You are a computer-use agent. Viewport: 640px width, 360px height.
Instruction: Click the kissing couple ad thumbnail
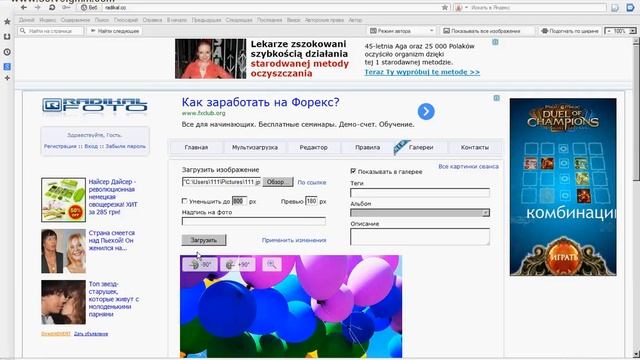(63, 302)
